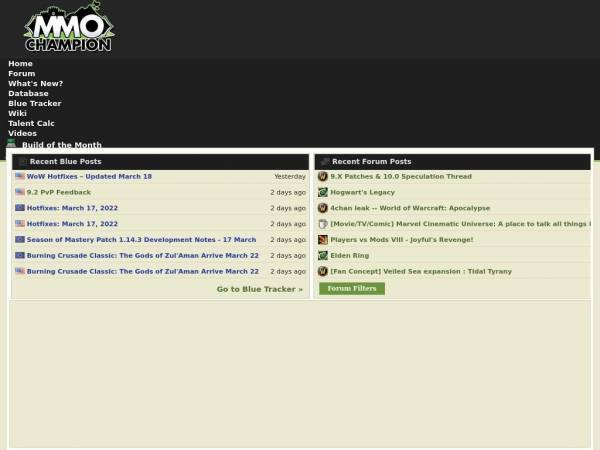Click US flag beside WoW Hotfixes post
Screen dimensions: 600x450
[20, 176]
